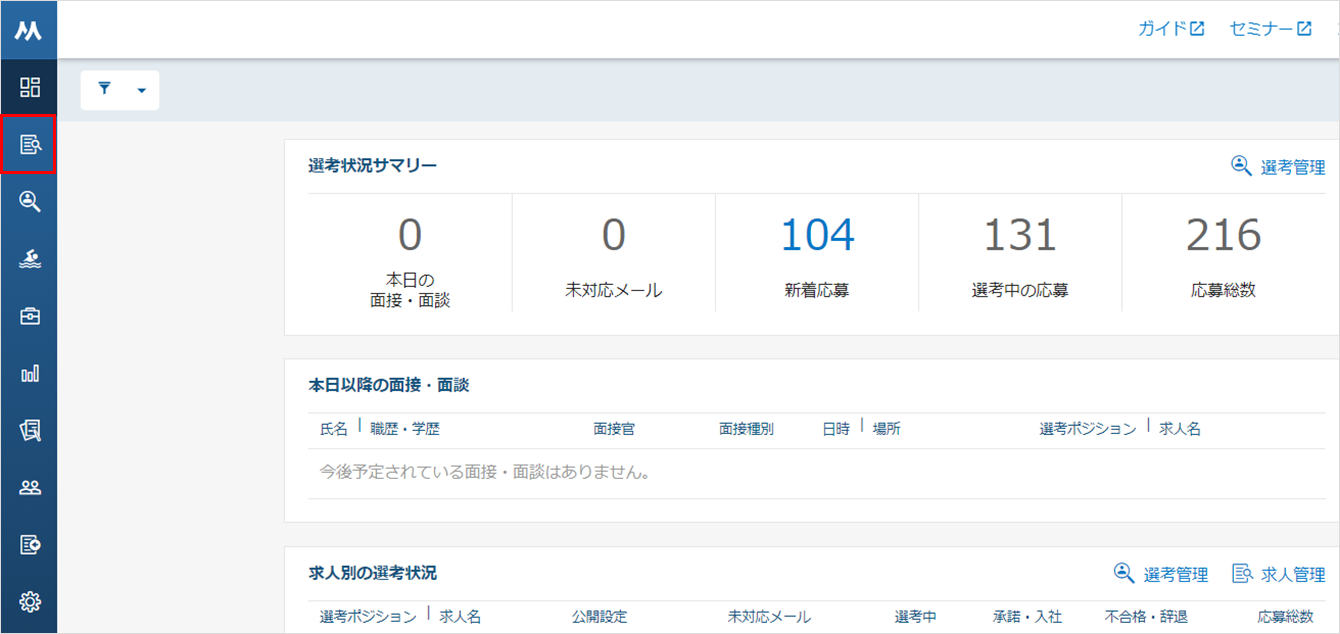Open candidate search icon in the sidebar

tap(30, 202)
